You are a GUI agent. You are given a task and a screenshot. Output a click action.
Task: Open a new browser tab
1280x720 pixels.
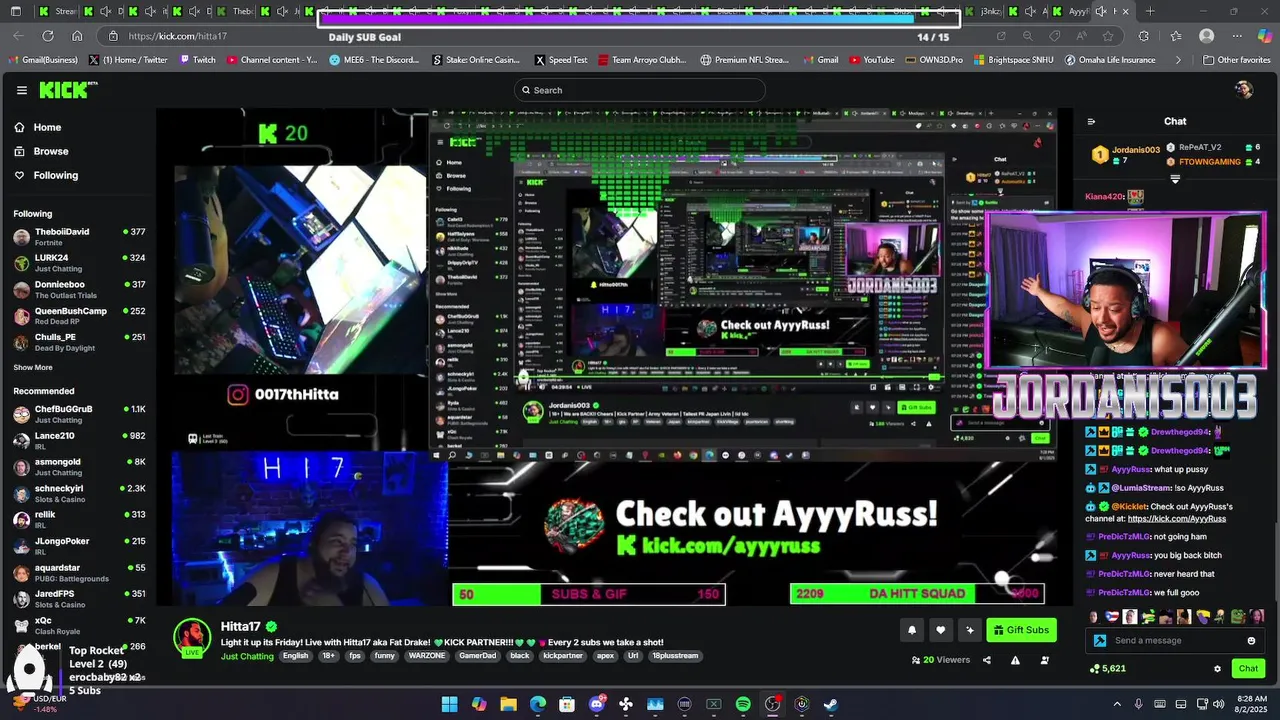[1150, 11]
